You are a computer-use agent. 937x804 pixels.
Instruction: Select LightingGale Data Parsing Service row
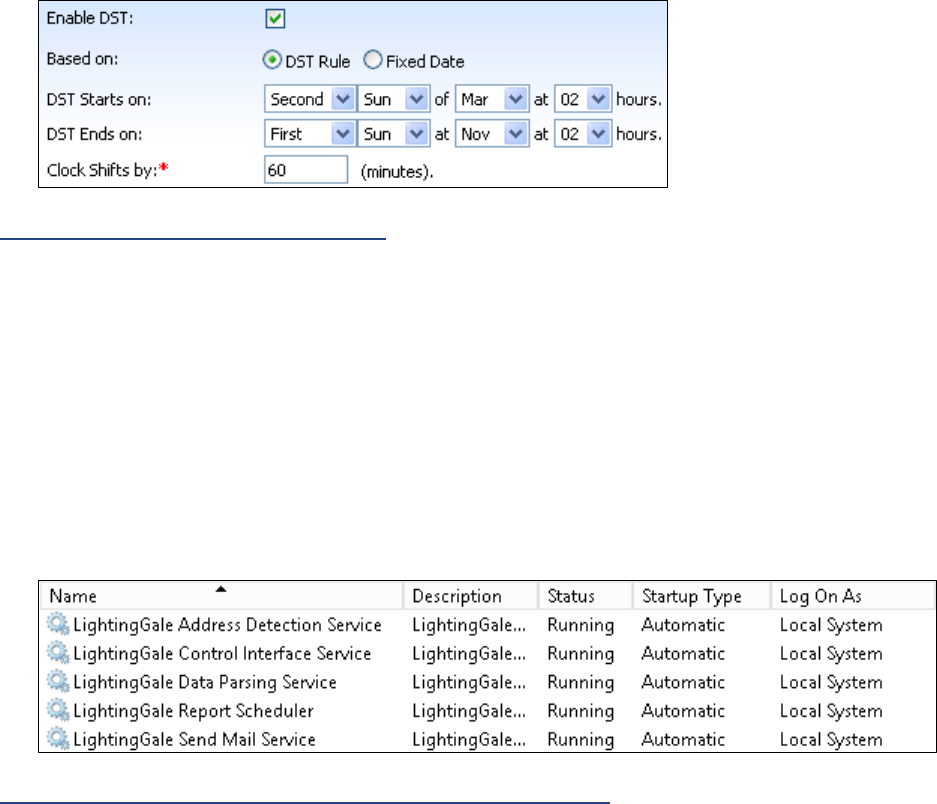487,682
